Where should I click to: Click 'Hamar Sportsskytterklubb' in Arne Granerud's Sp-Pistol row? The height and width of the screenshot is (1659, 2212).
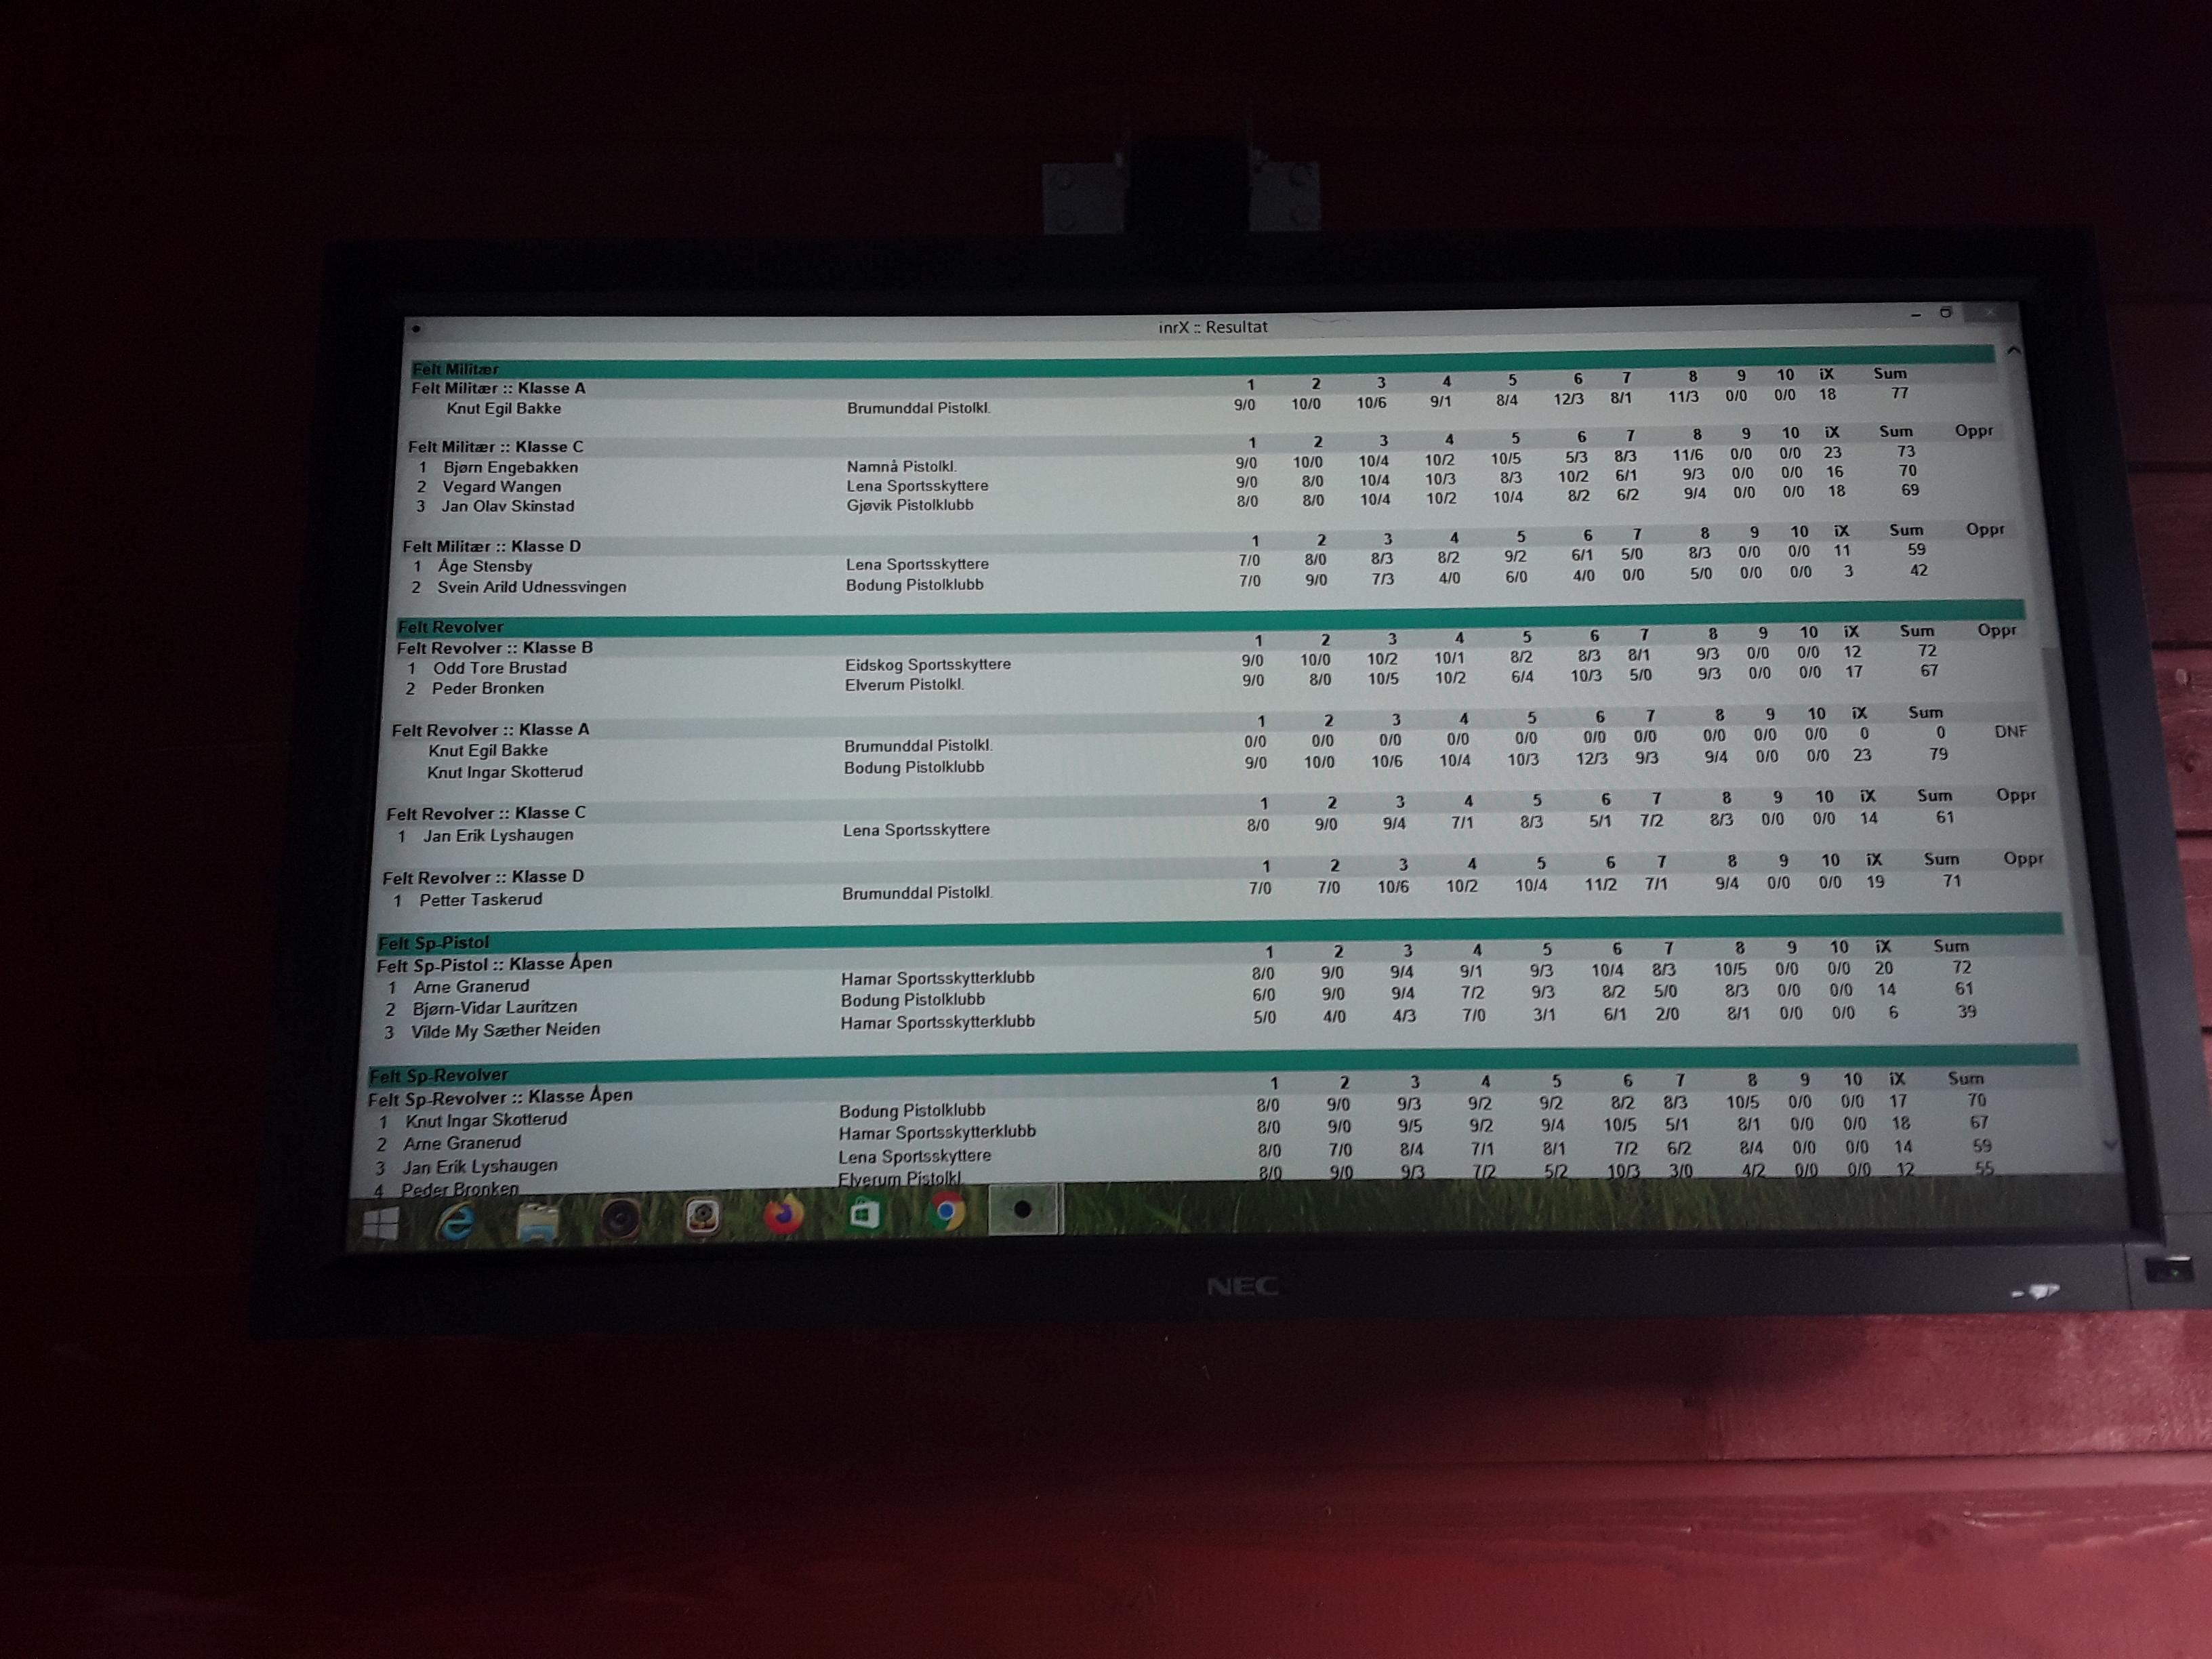937,978
